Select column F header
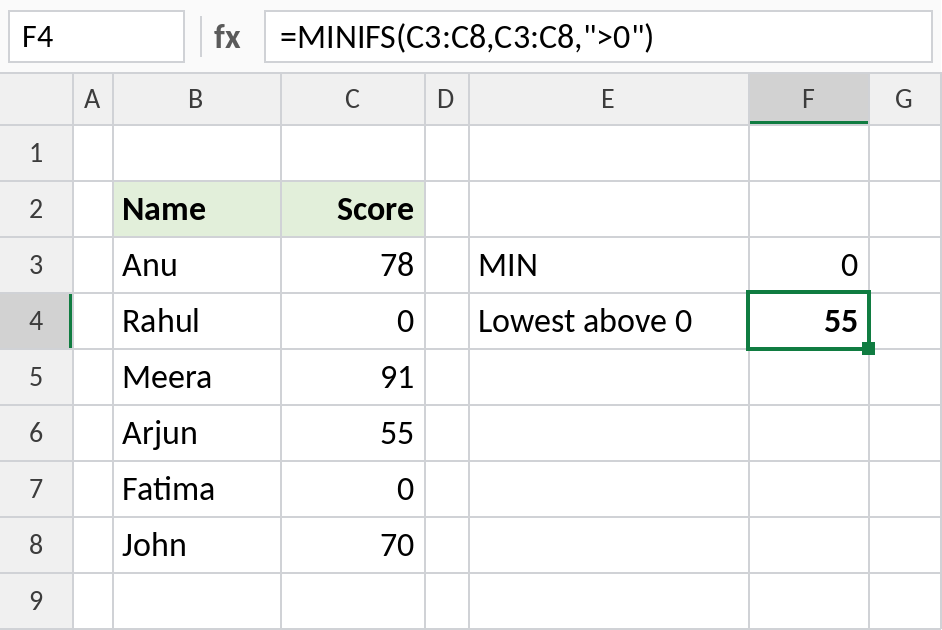The width and height of the screenshot is (942, 630). [x=809, y=99]
